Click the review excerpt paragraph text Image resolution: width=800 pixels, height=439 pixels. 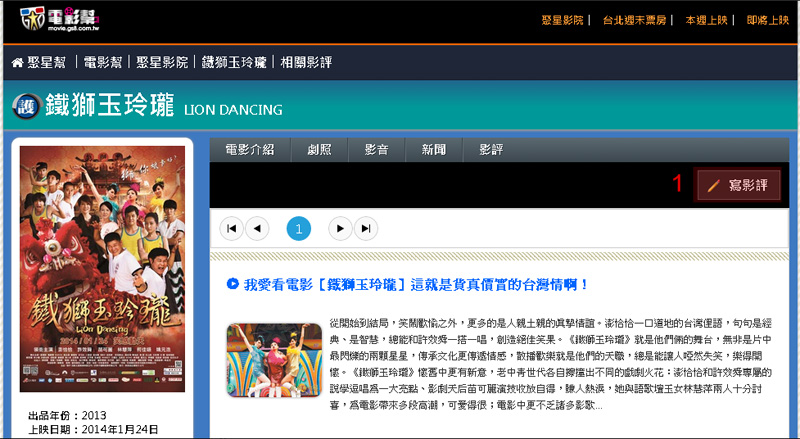point(551,364)
